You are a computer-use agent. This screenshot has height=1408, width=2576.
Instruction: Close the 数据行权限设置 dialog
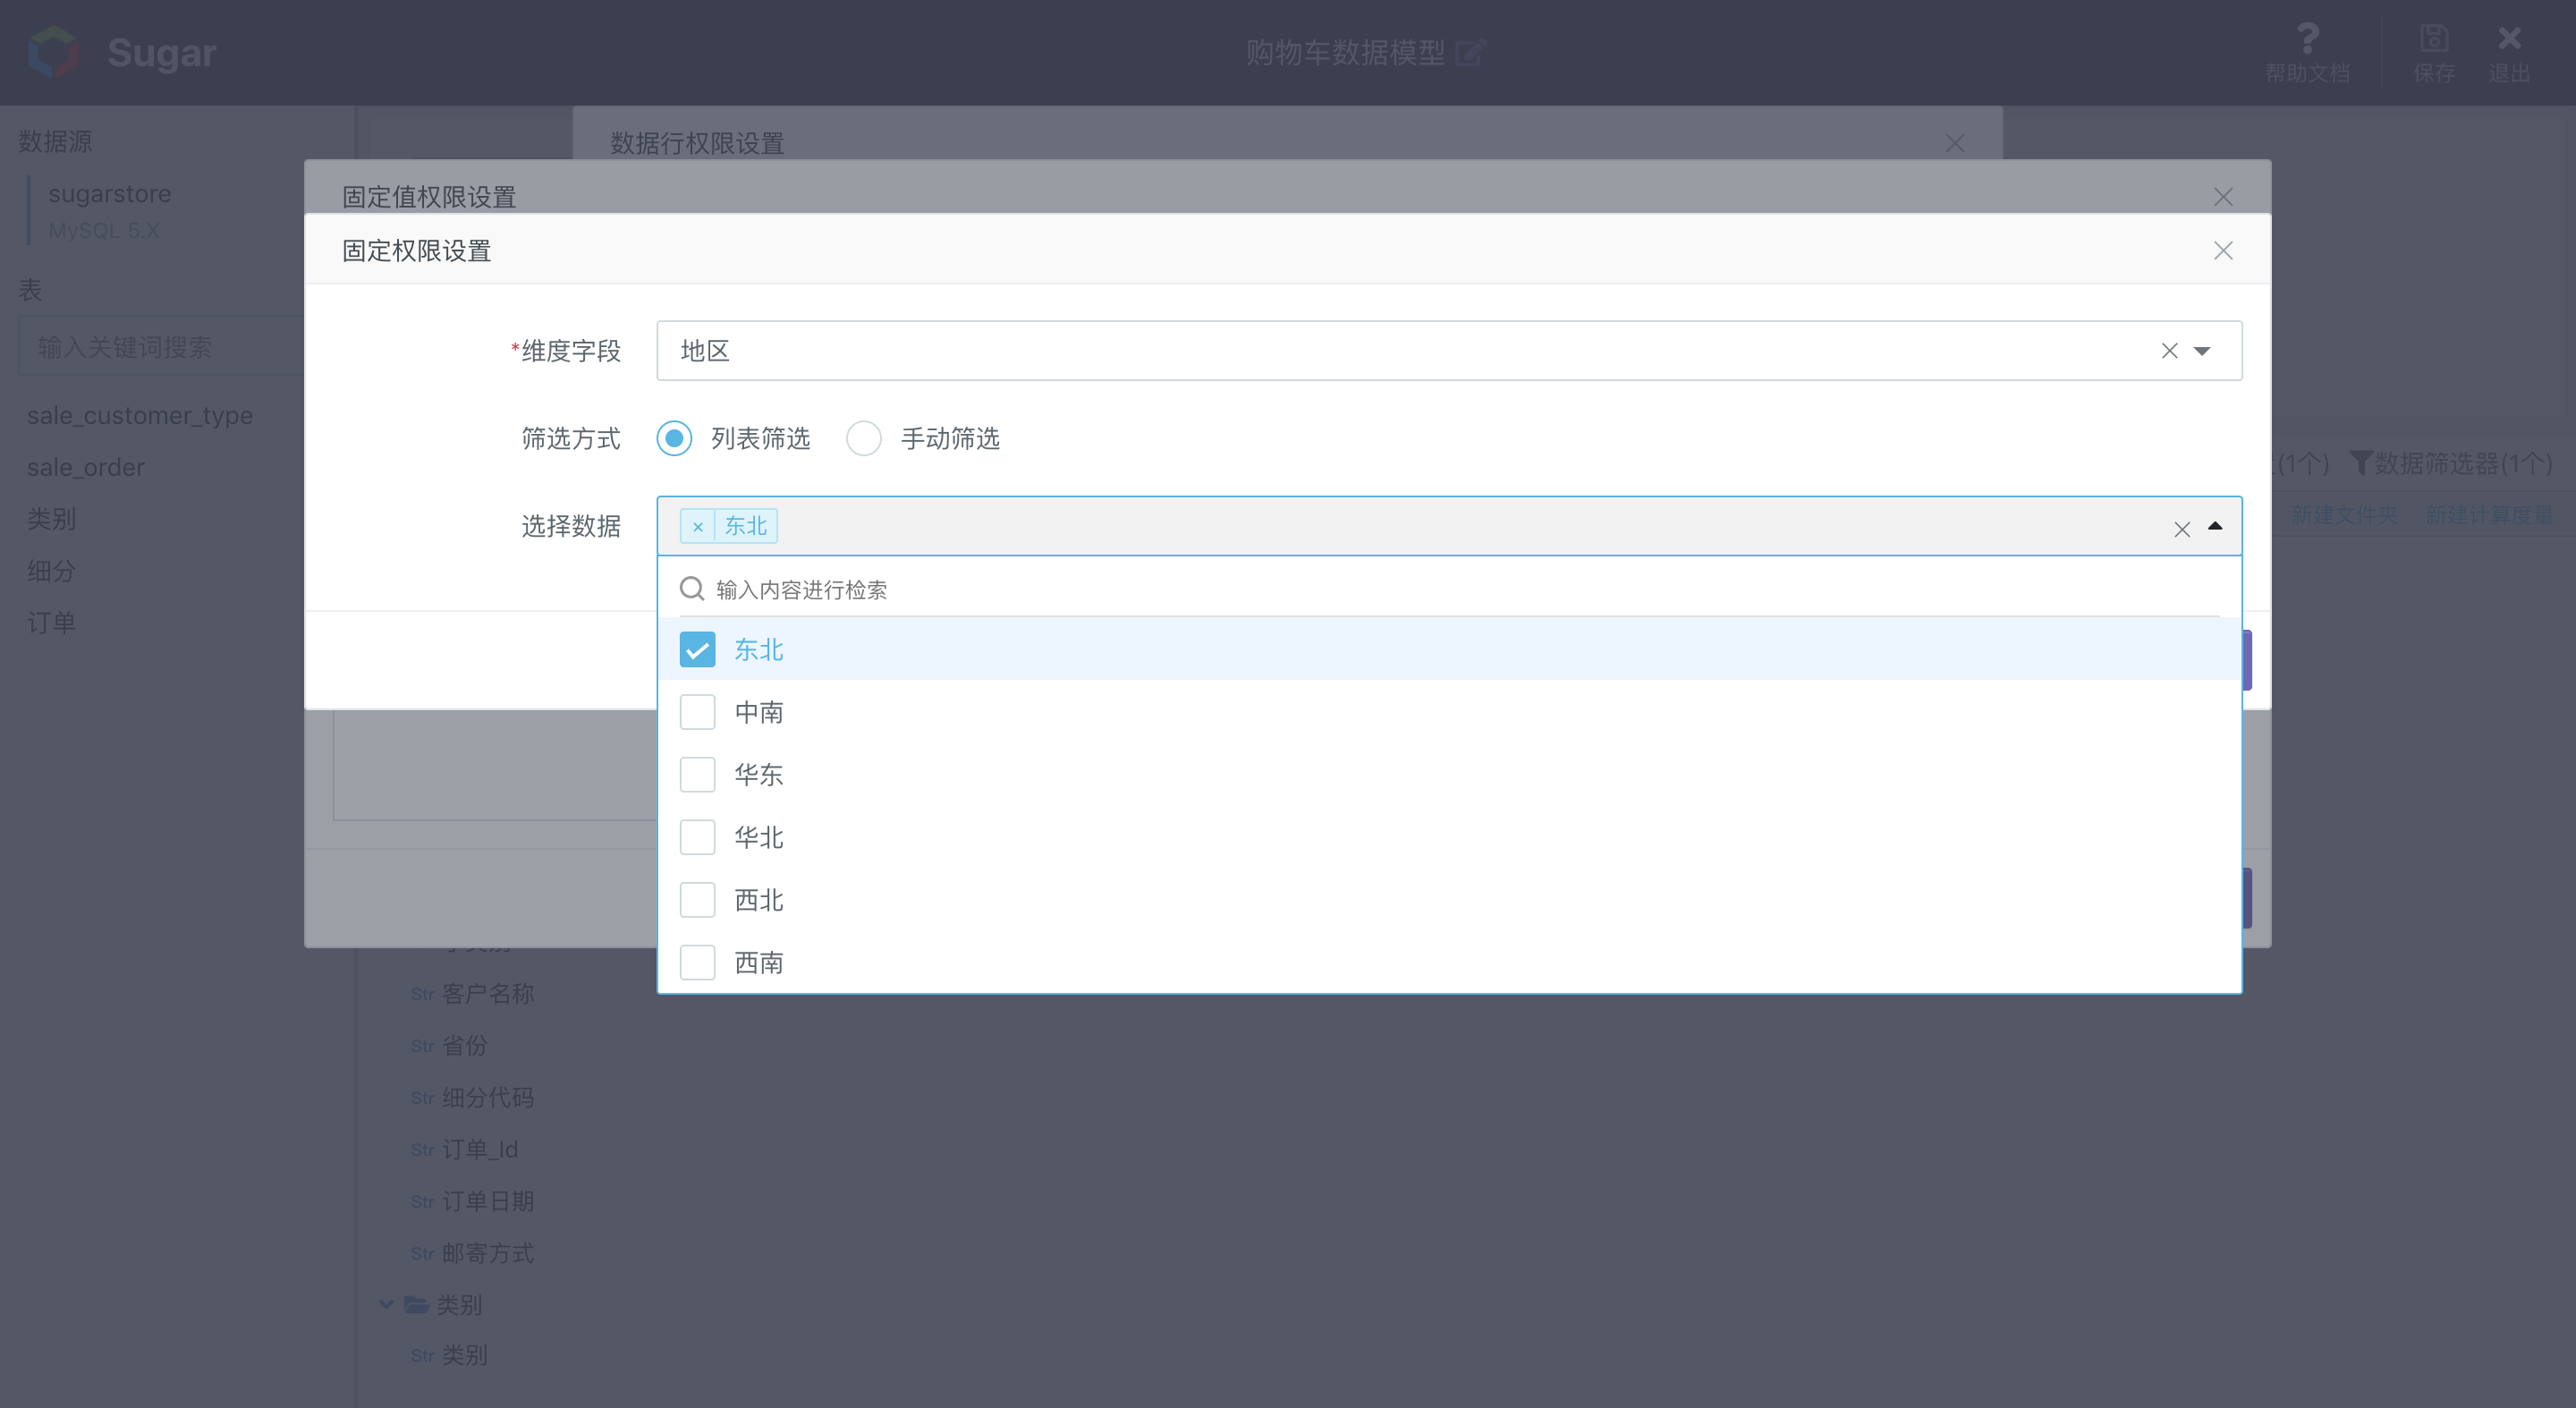tap(1955, 144)
